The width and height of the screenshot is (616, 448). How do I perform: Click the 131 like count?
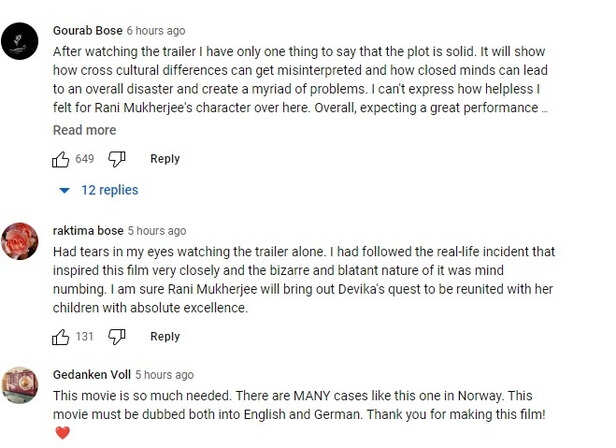tap(85, 337)
